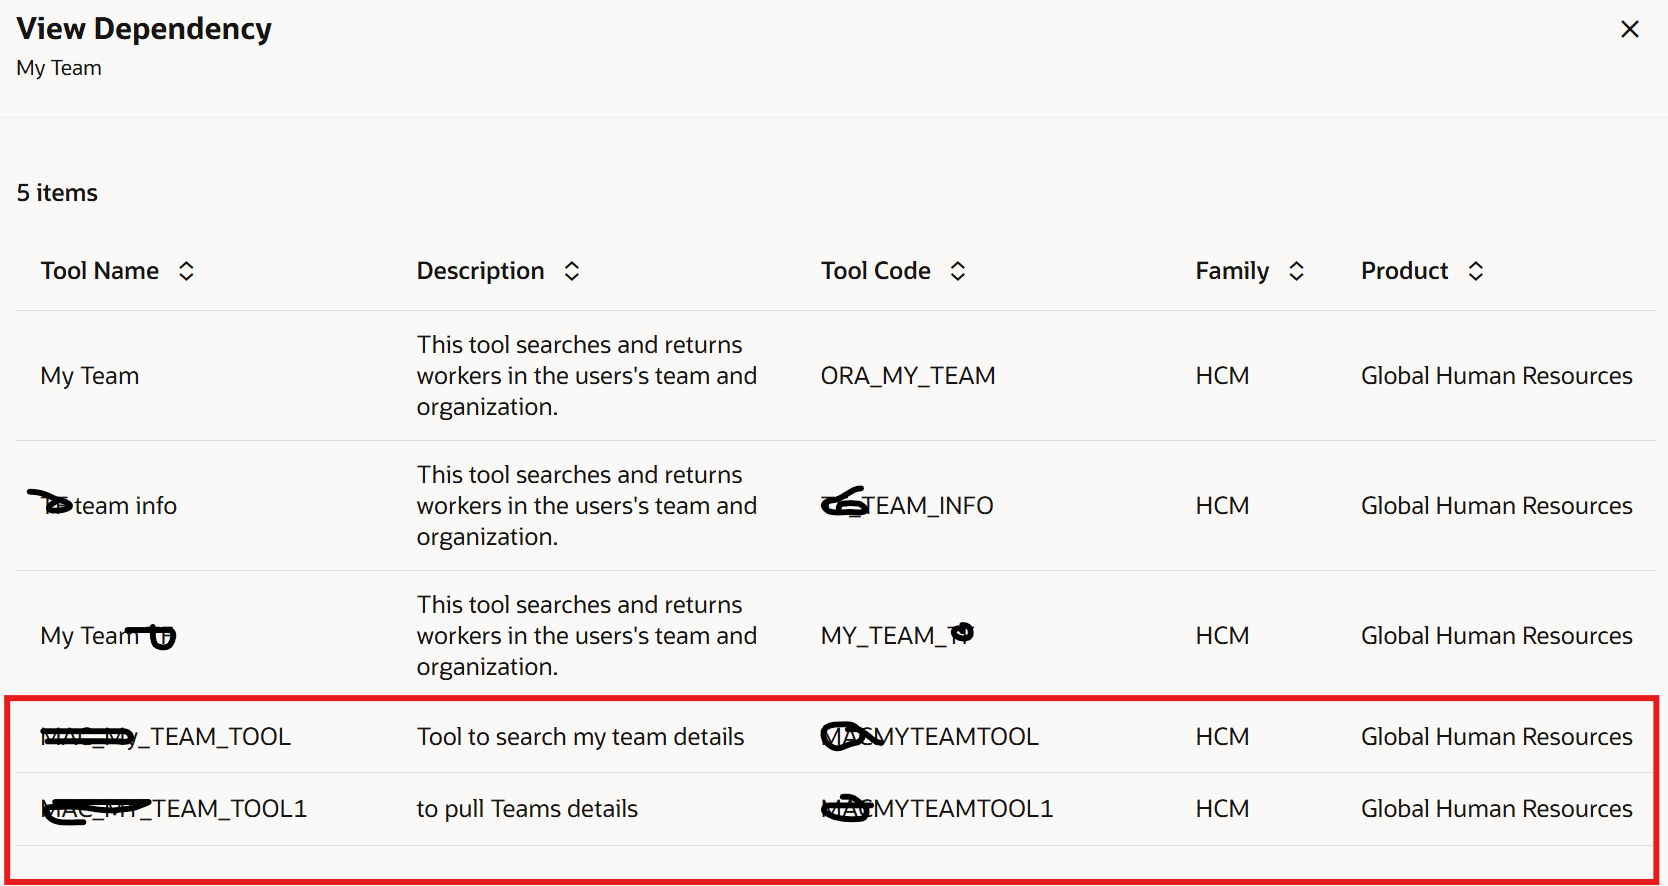Viewport: 1668px width, 886px height.
Task: Sort by Description column arrows
Action: pos(572,271)
